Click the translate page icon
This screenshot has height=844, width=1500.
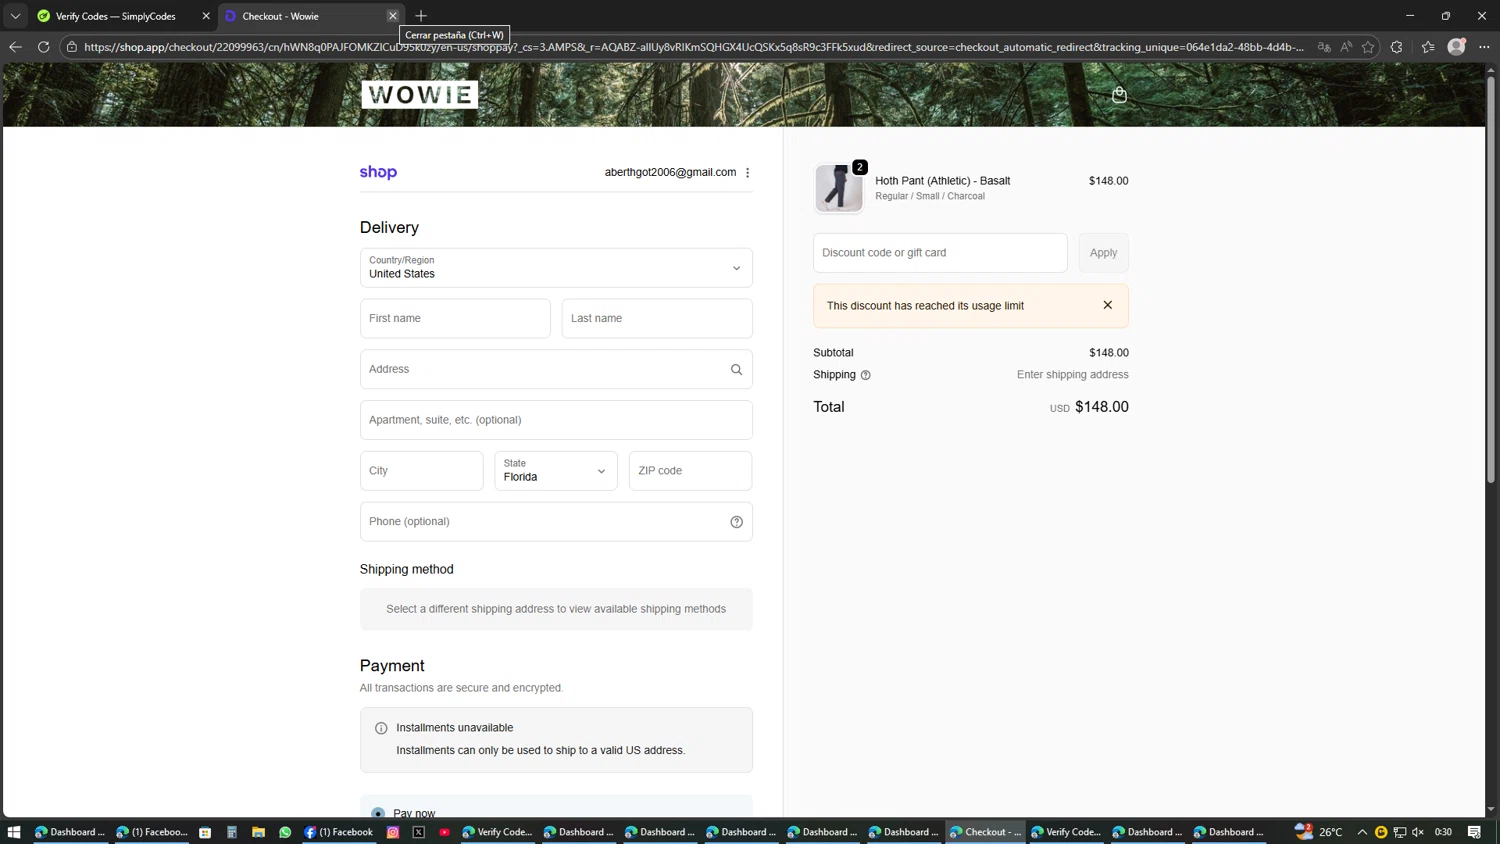1324,47
